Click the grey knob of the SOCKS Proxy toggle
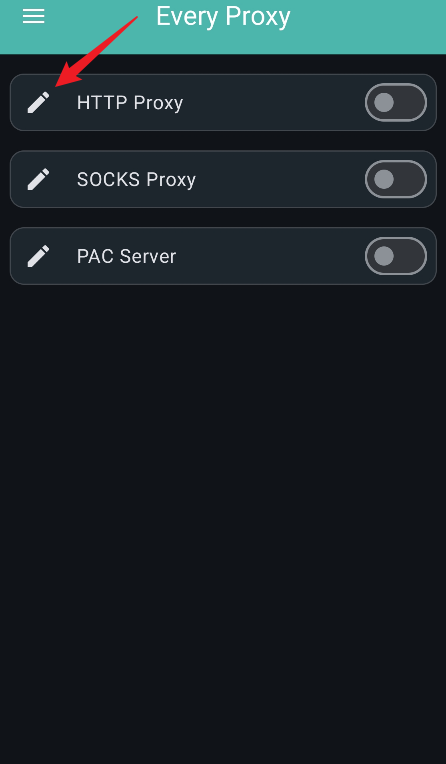This screenshot has height=764, width=446. coord(384,179)
